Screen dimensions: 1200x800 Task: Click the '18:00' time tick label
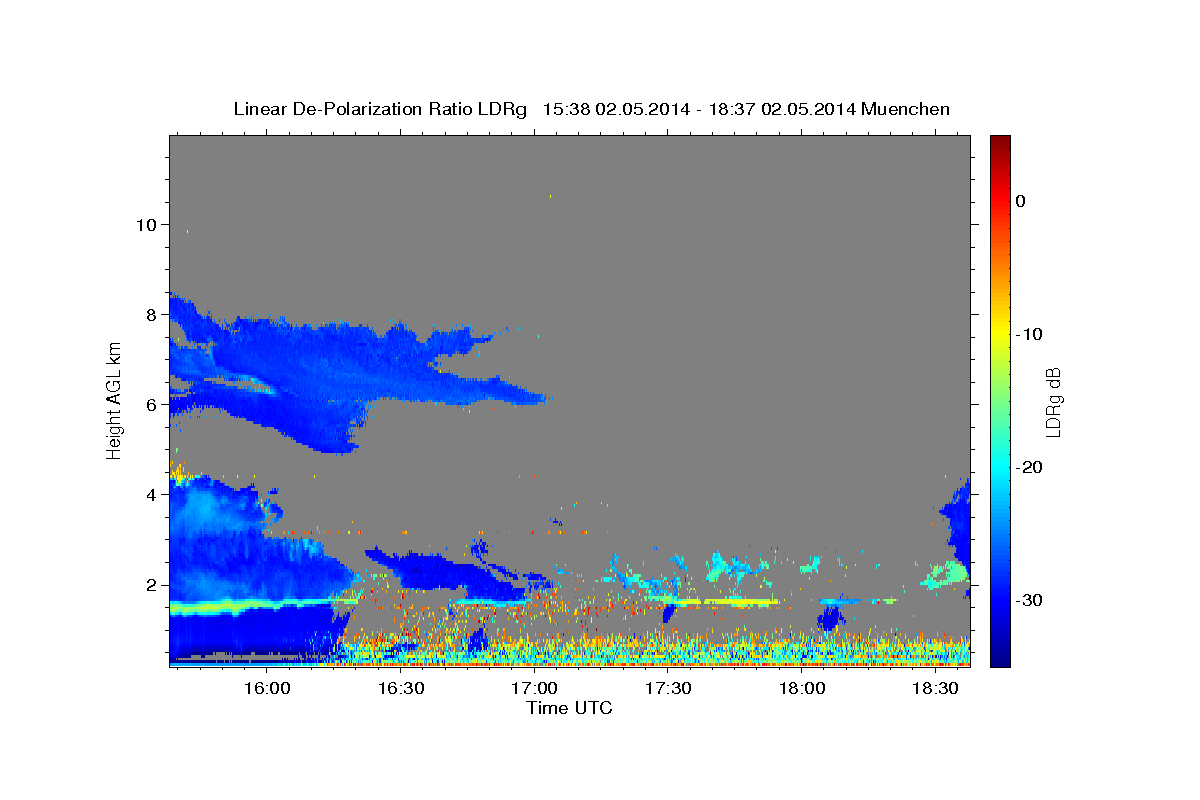[x=803, y=689]
